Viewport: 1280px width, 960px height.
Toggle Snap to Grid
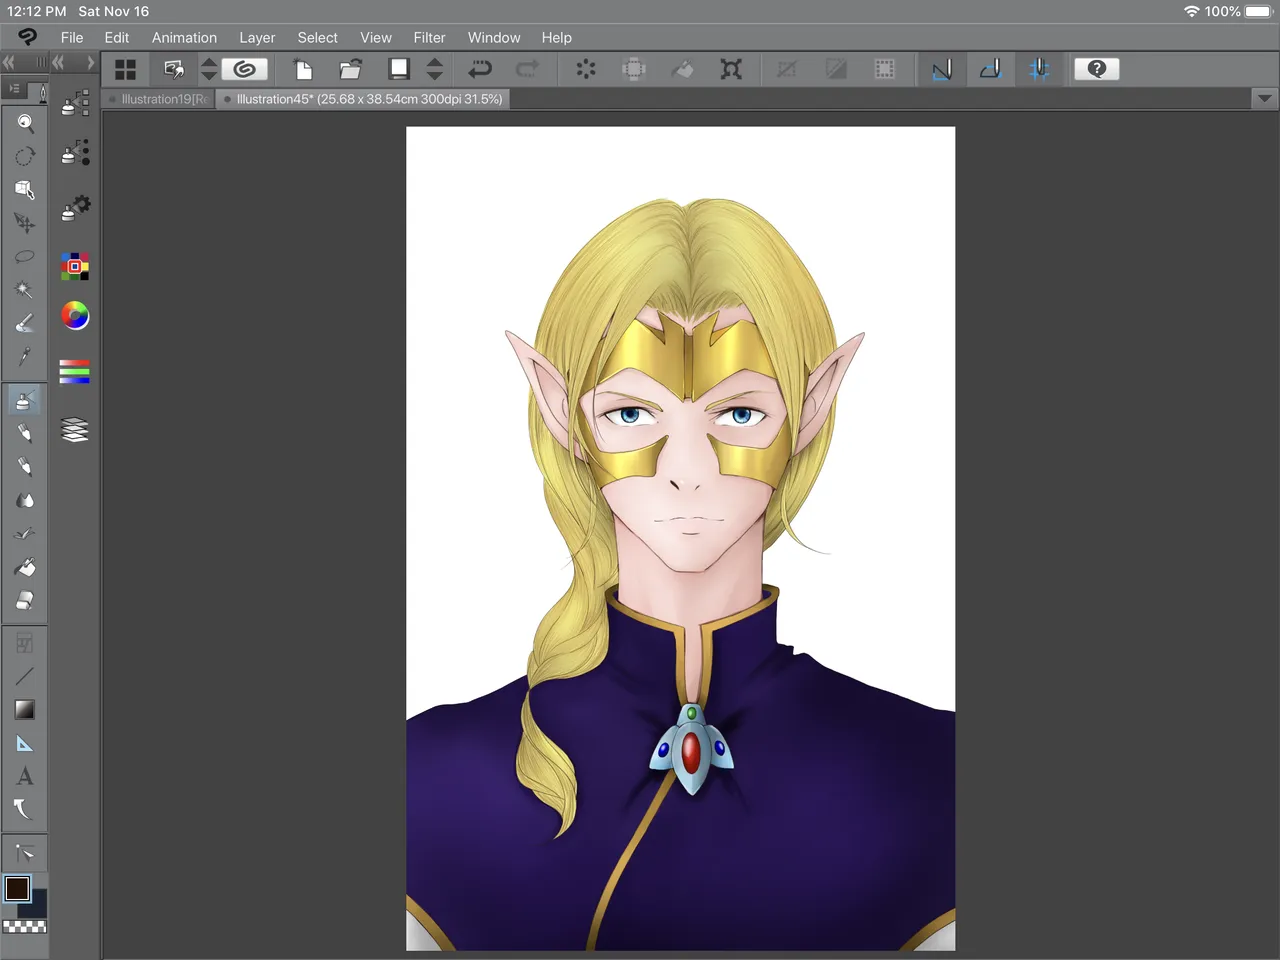click(1039, 69)
